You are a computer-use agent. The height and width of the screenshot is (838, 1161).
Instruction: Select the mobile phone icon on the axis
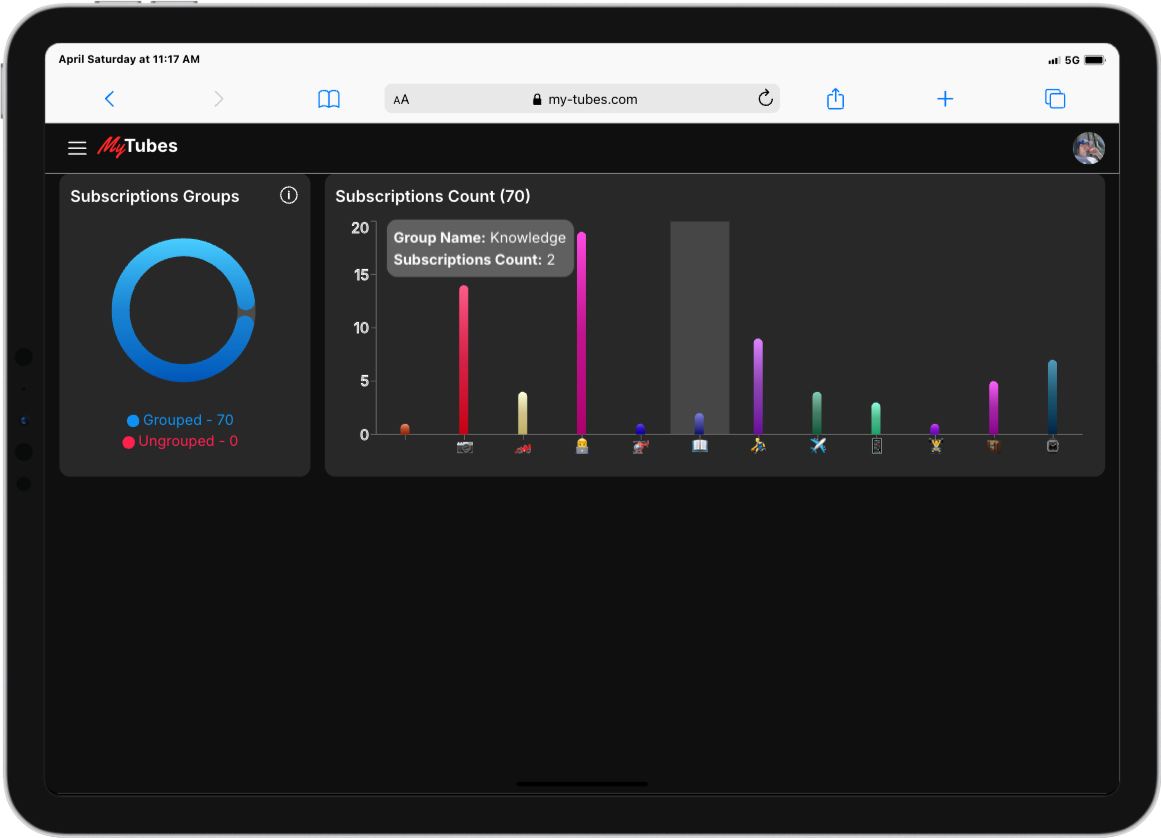point(876,446)
